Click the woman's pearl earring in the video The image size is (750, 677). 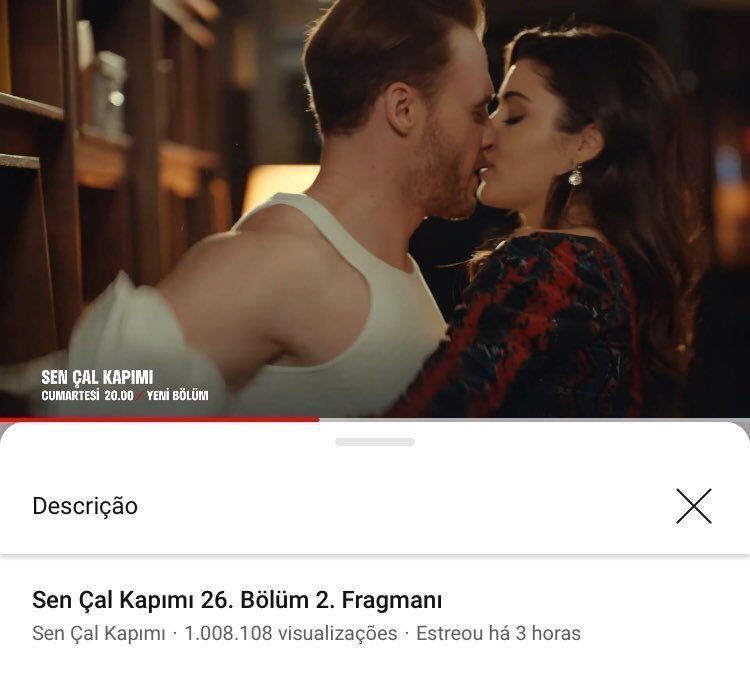[575, 177]
